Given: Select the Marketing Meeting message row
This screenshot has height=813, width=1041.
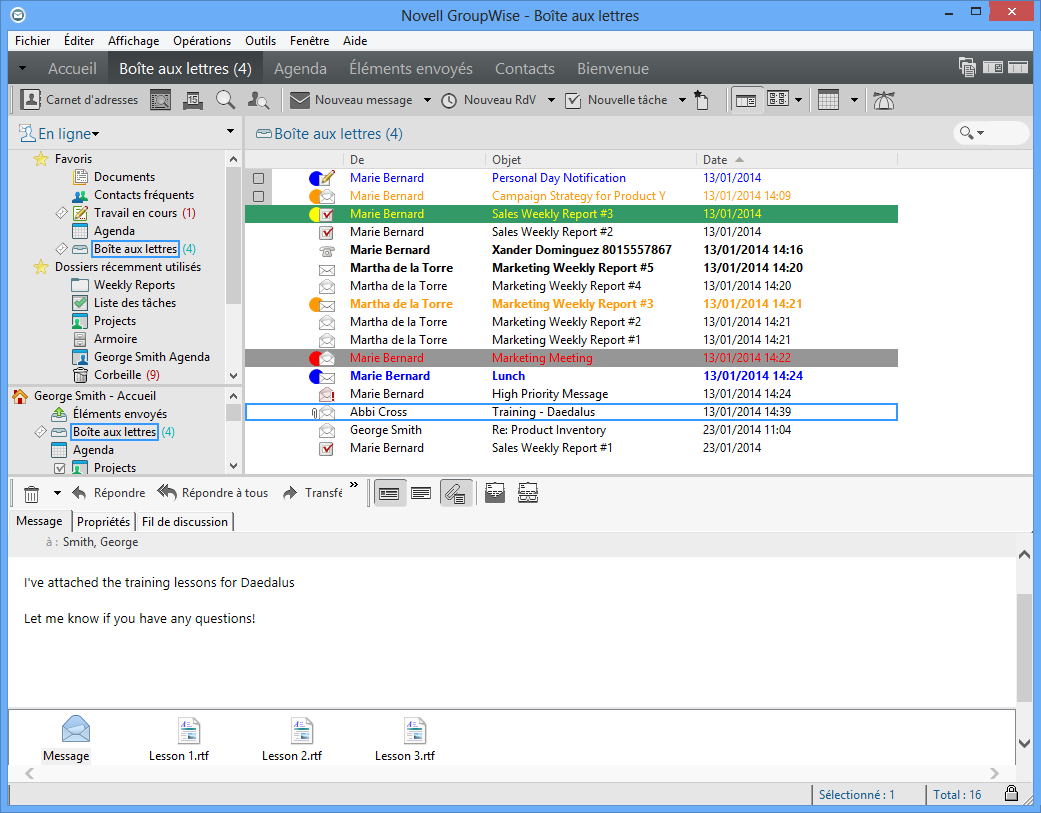Looking at the screenshot, I should 571,358.
